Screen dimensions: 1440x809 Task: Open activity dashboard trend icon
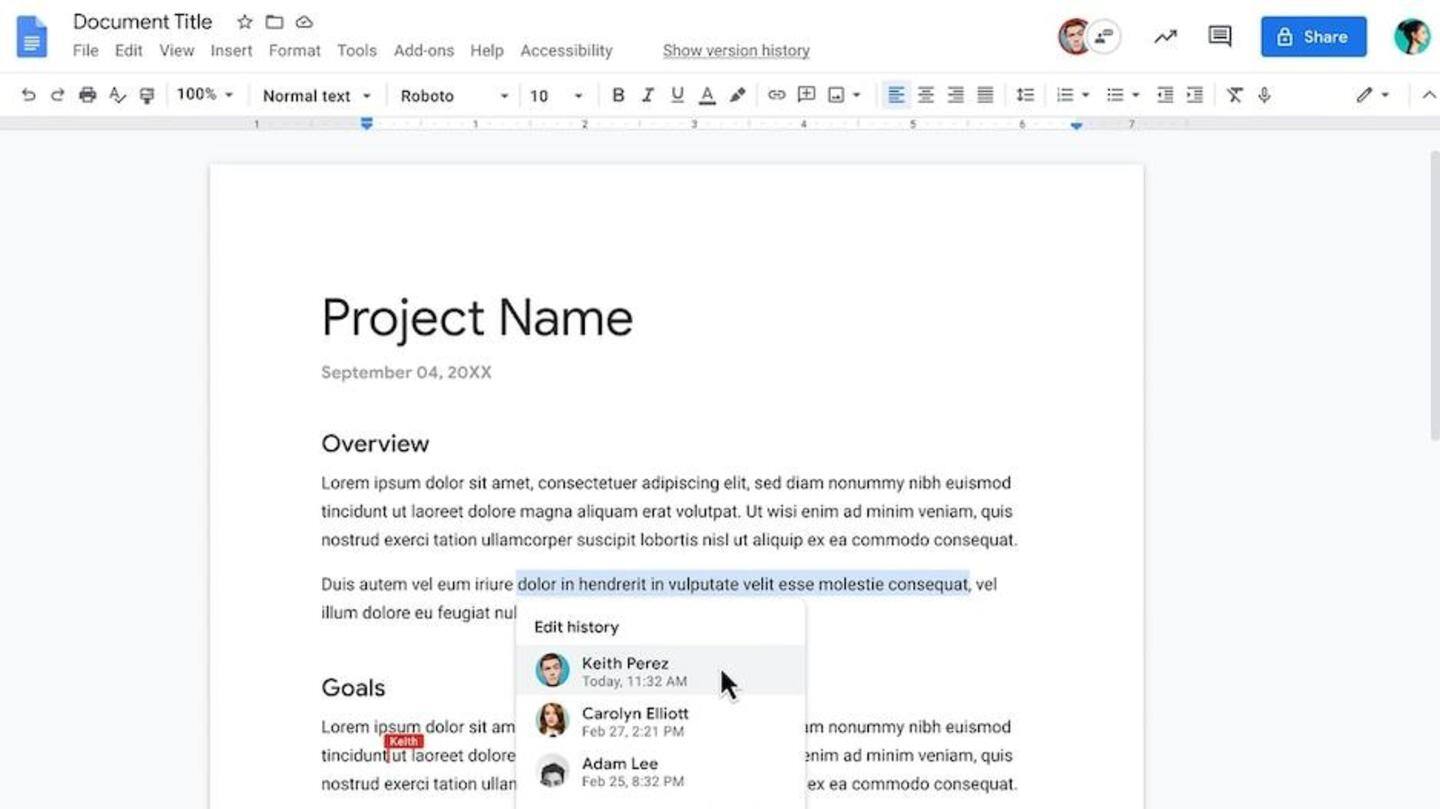[x=1165, y=37]
